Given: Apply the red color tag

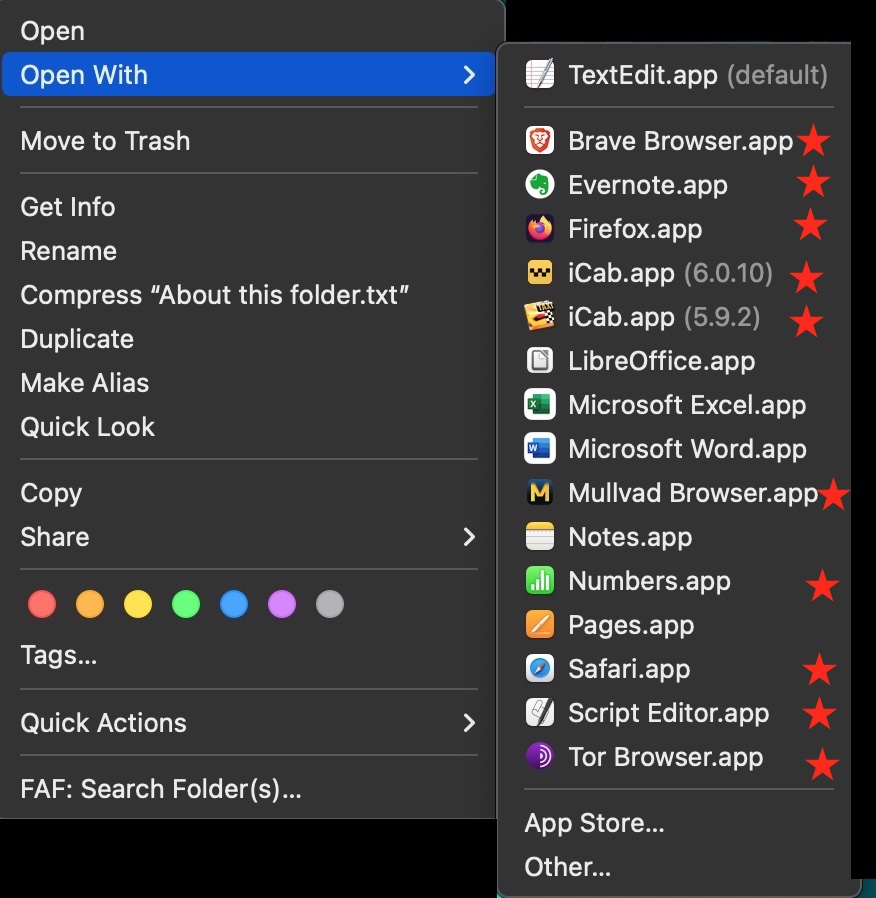Looking at the screenshot, I should coord(42,604).
